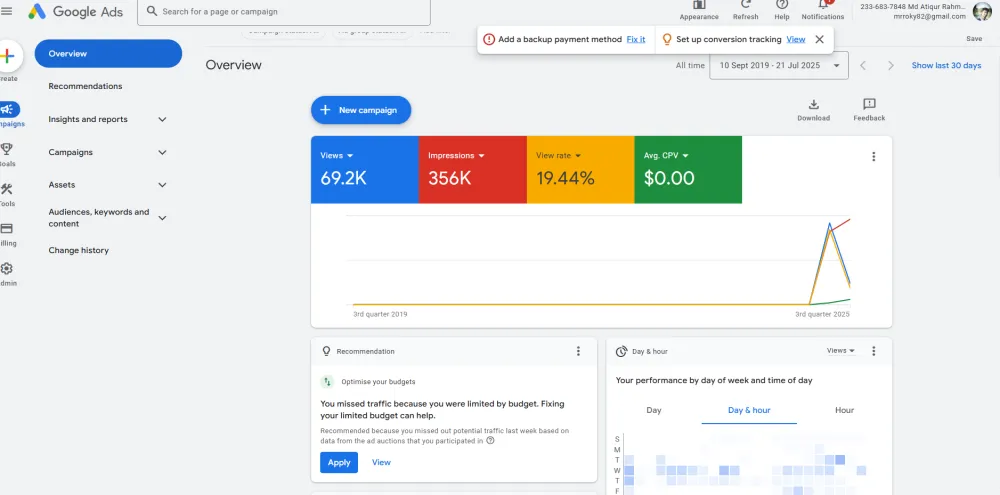
Task: Change the Views metric dropdown
Action: (337, 156)
